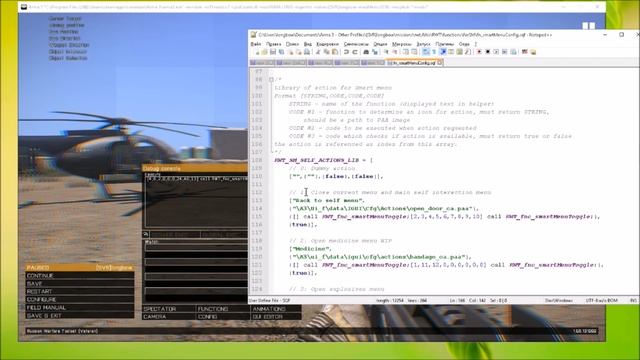Open CAMERA from the debug console

(169, 317)
